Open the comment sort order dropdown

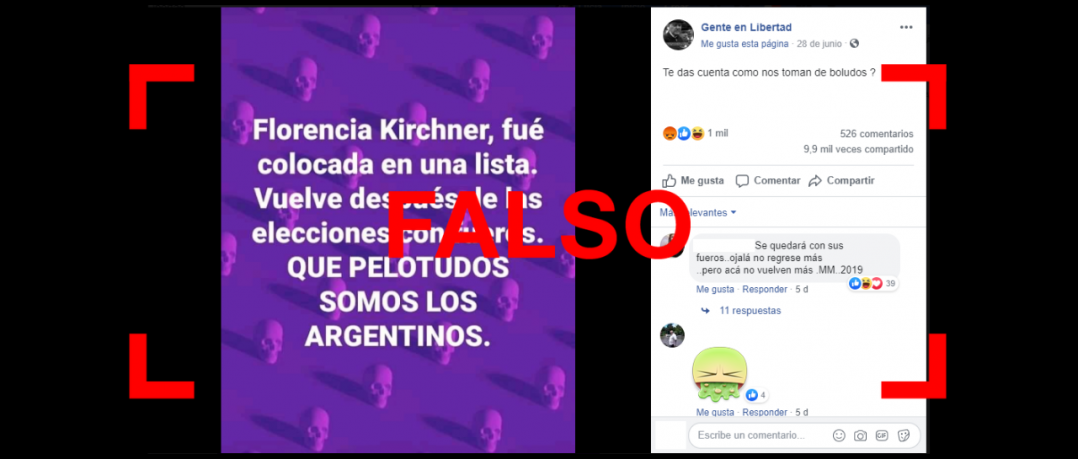click(697, 213)
